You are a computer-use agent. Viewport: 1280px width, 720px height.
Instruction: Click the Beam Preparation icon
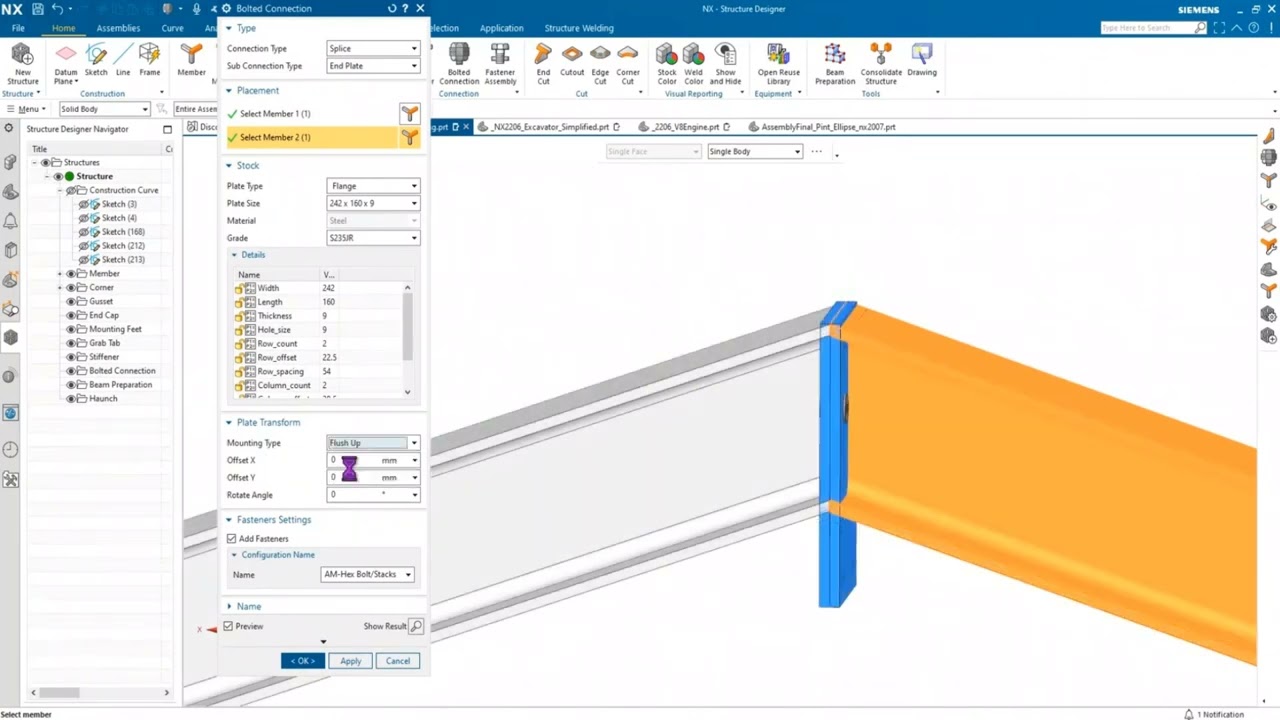click(x=835, y=54)
